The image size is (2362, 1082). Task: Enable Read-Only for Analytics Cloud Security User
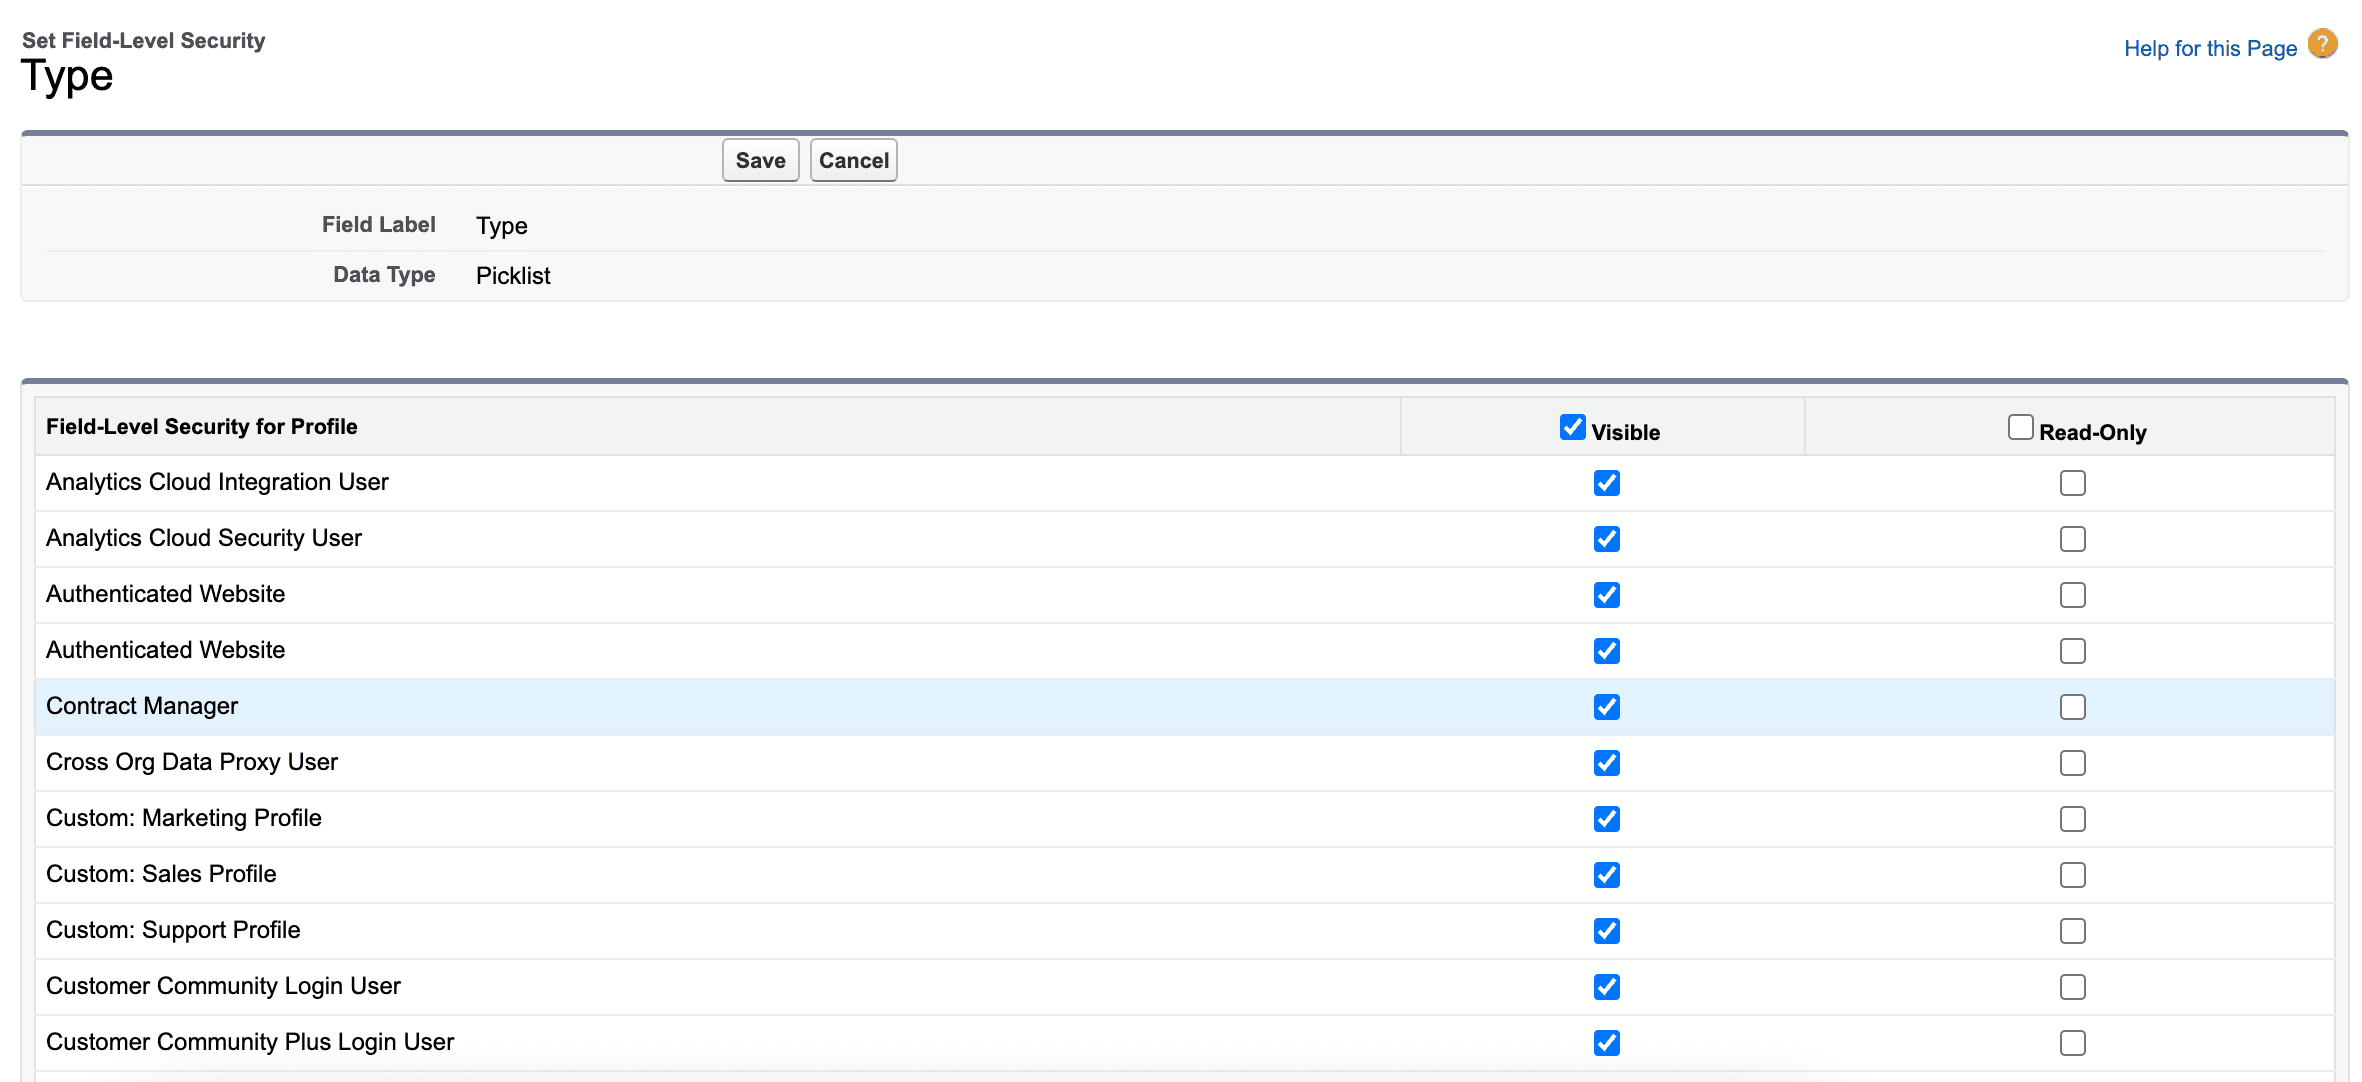point(2072,539)
